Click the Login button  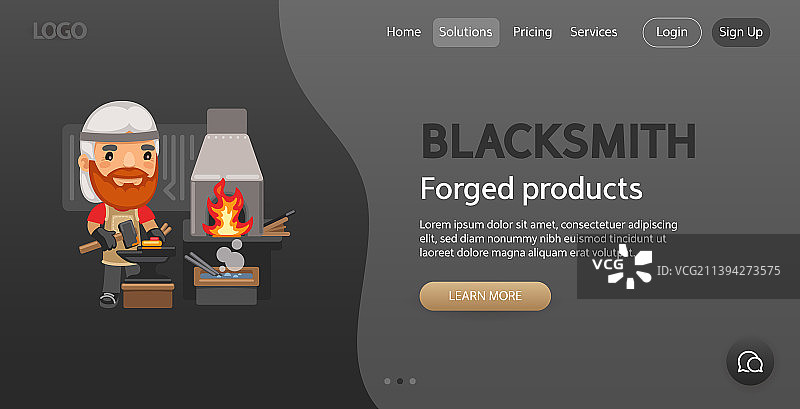672,32
